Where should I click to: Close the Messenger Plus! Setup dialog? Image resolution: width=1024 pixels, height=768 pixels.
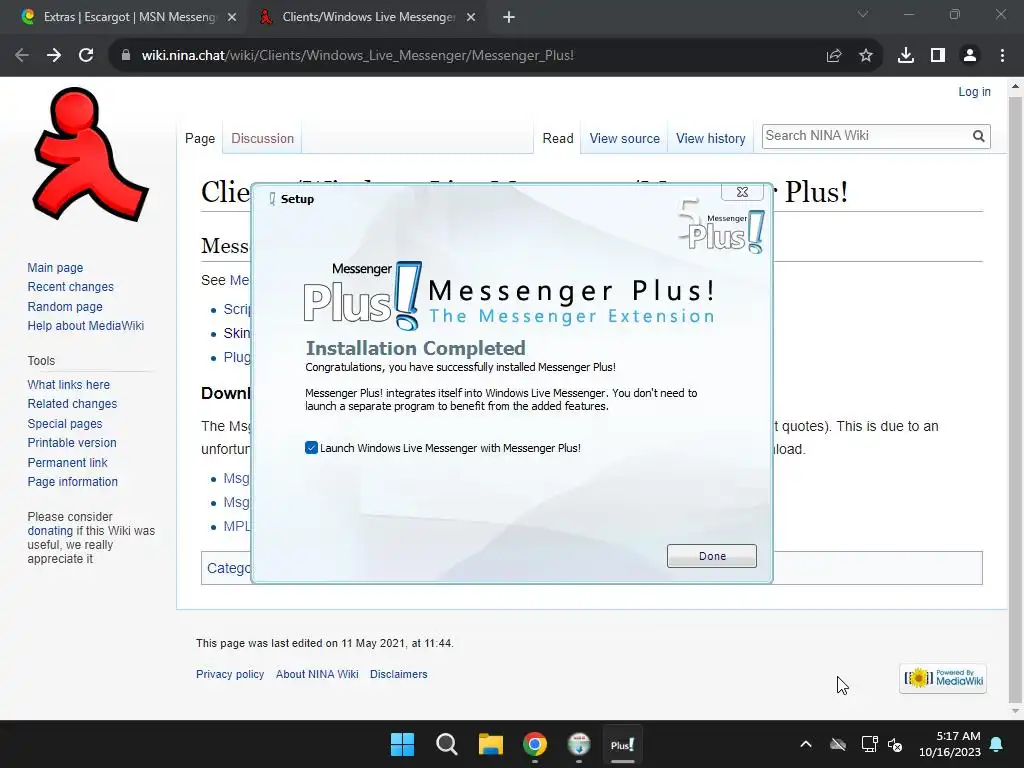743,192
